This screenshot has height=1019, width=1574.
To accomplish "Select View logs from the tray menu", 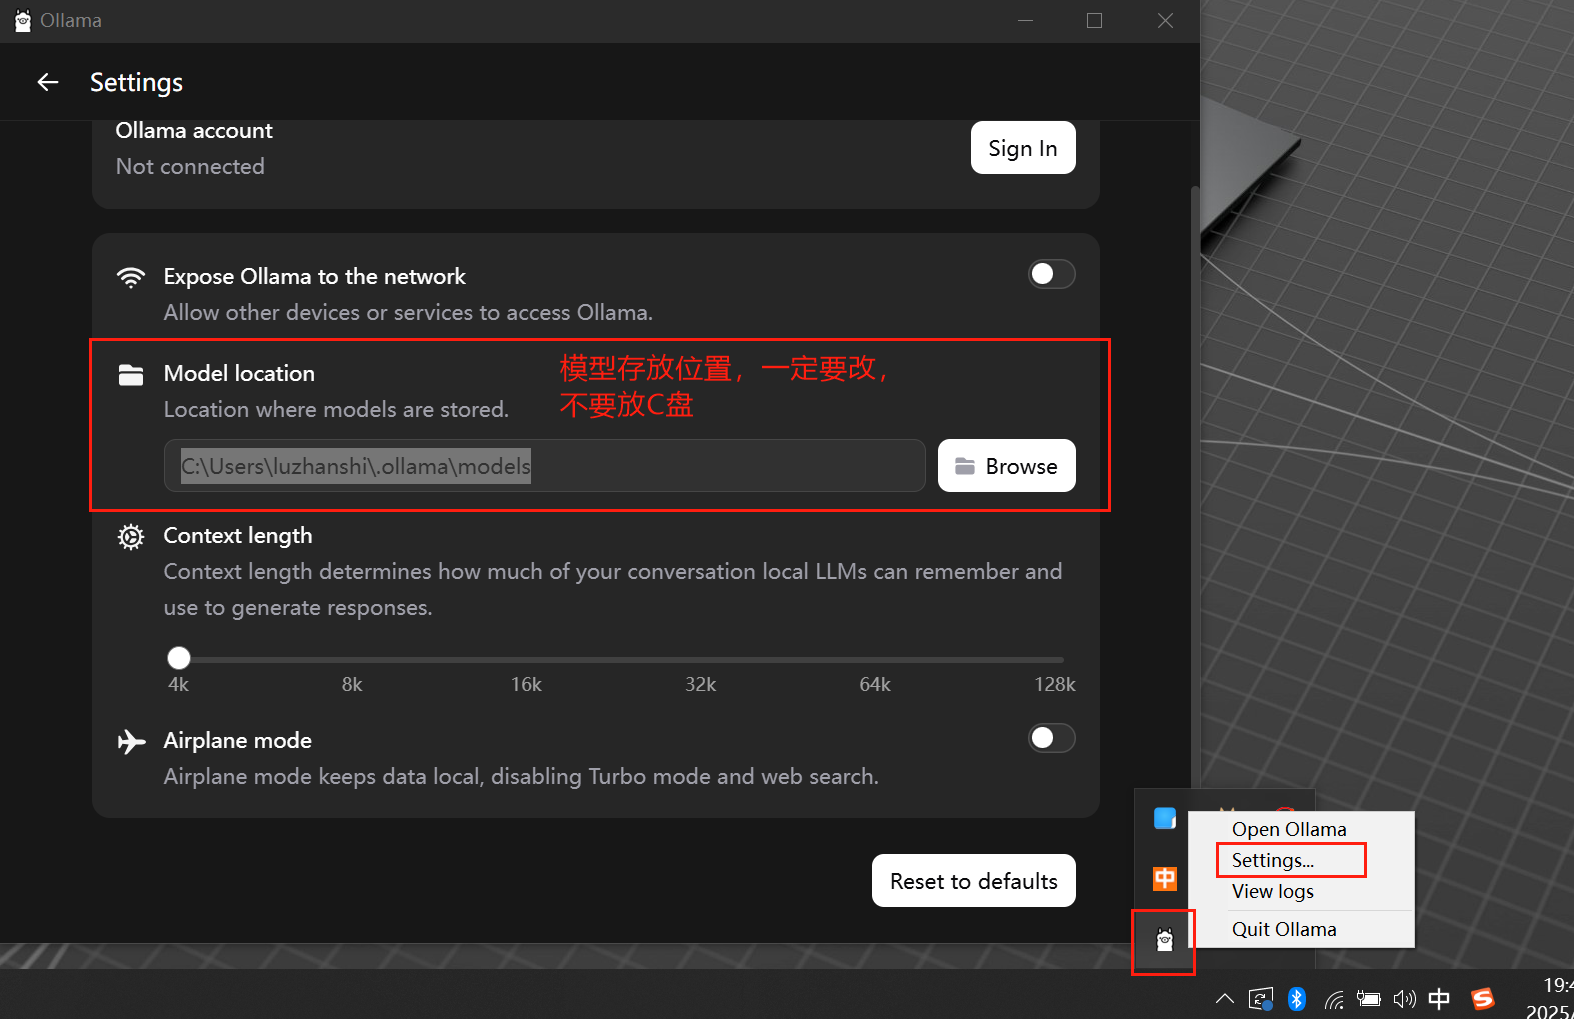I will pyautogui.click(x=1273, y=891).
